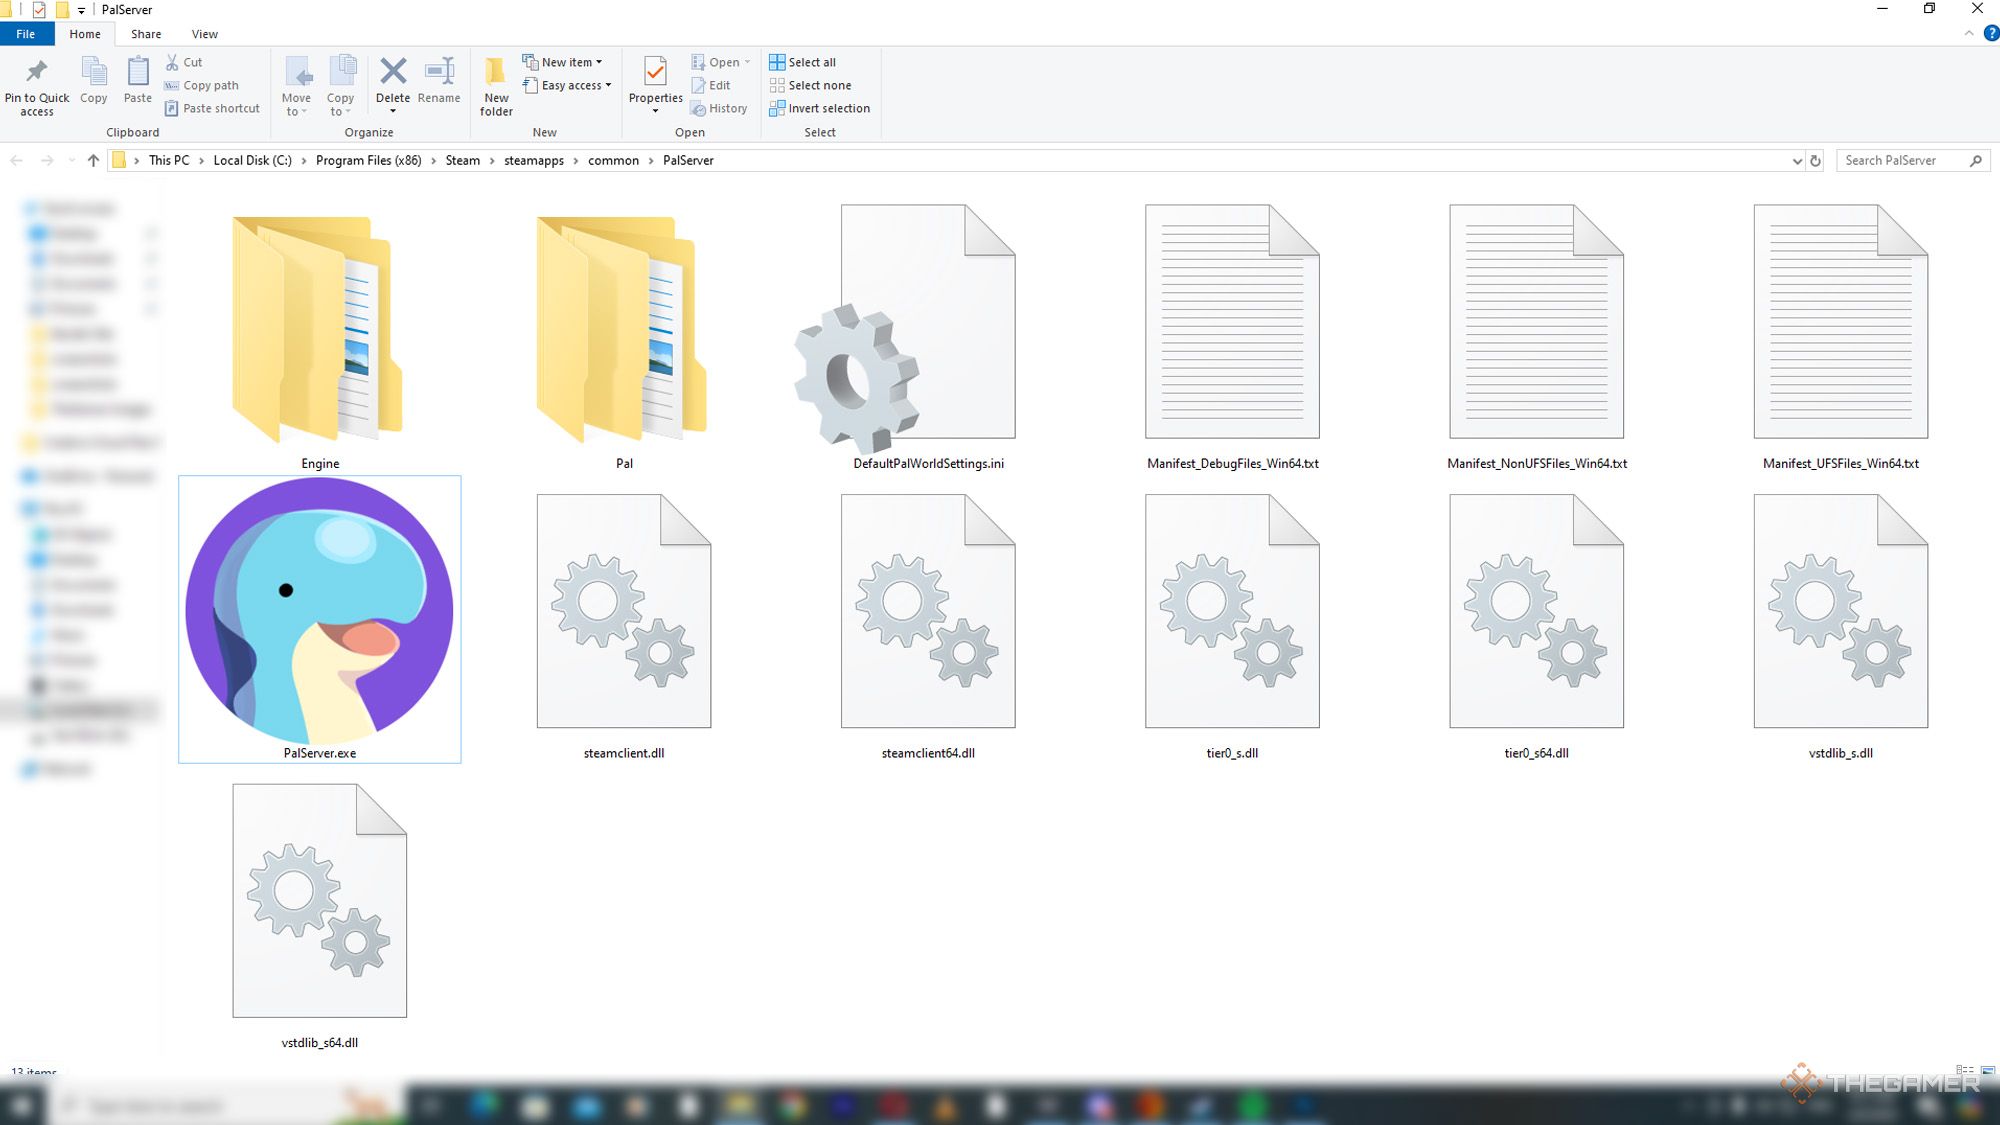Refresh the PalServer folder view

point(1816,160)
